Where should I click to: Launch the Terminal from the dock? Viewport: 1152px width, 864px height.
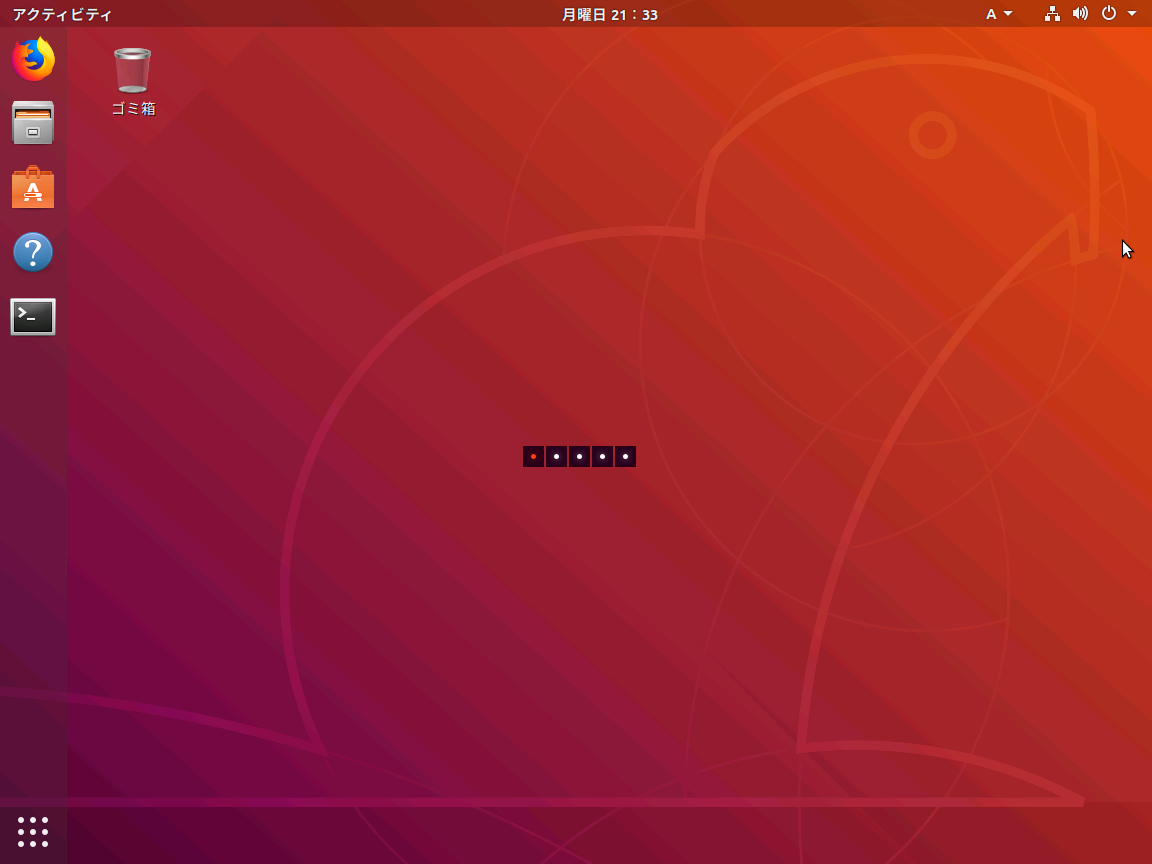click(x=33, y=317)
